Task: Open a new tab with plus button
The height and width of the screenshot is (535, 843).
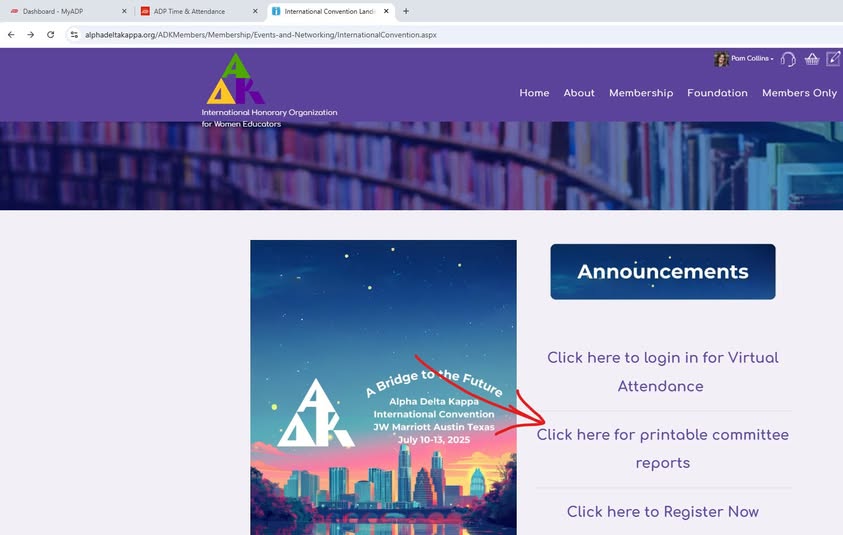Action: (406, 11)
